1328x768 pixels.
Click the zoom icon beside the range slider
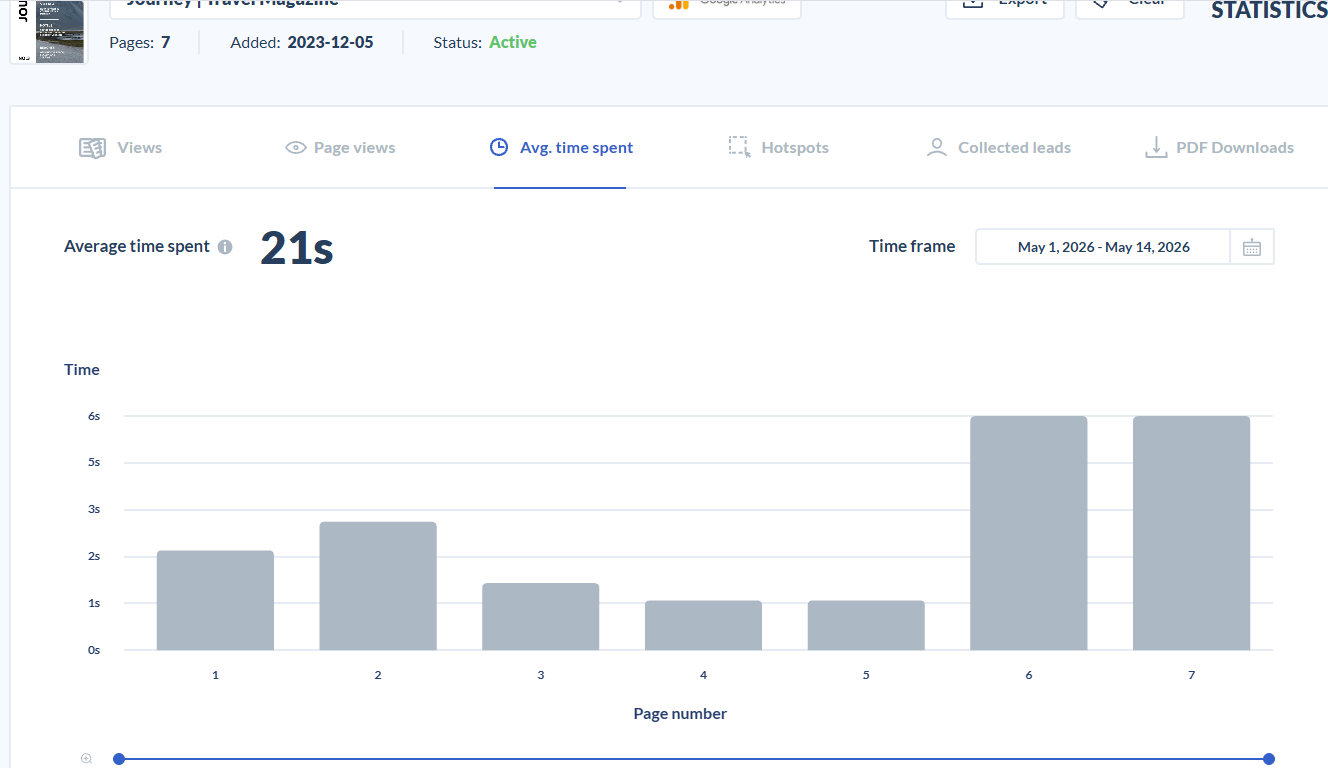(x=87, y=759)
